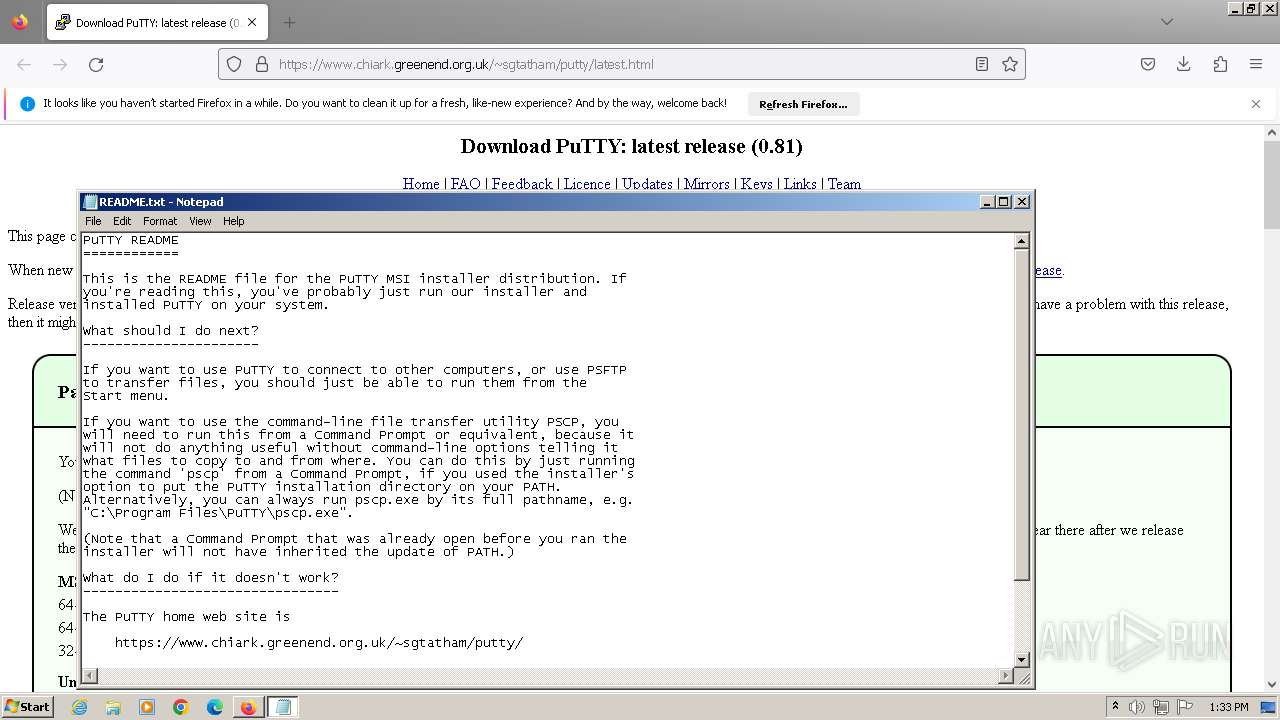Dismiss the Refresh Firefox notification bar

pyautogui.click(x=1256, y=104)
